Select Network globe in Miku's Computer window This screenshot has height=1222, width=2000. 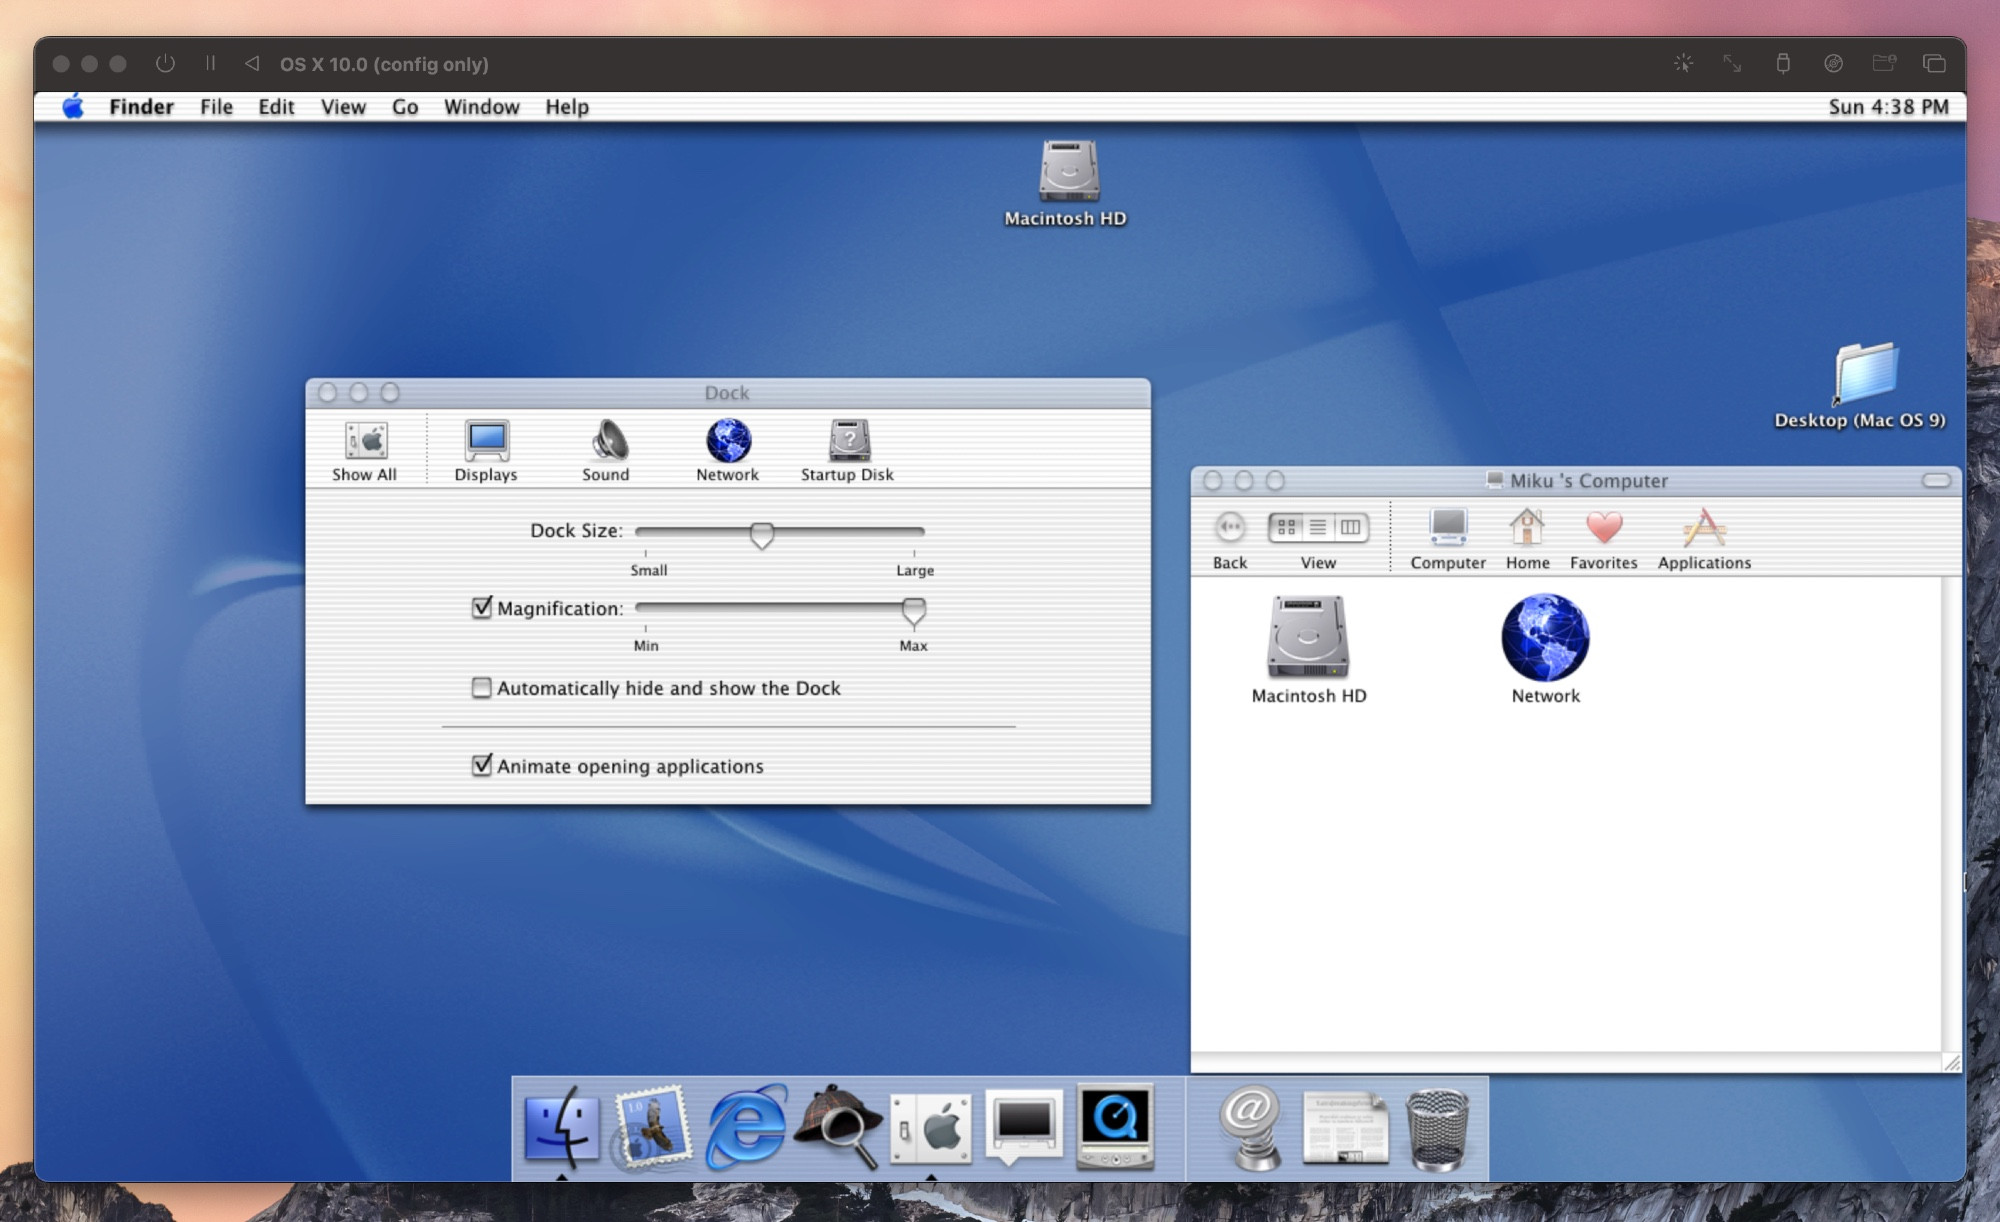point(1545,650)
